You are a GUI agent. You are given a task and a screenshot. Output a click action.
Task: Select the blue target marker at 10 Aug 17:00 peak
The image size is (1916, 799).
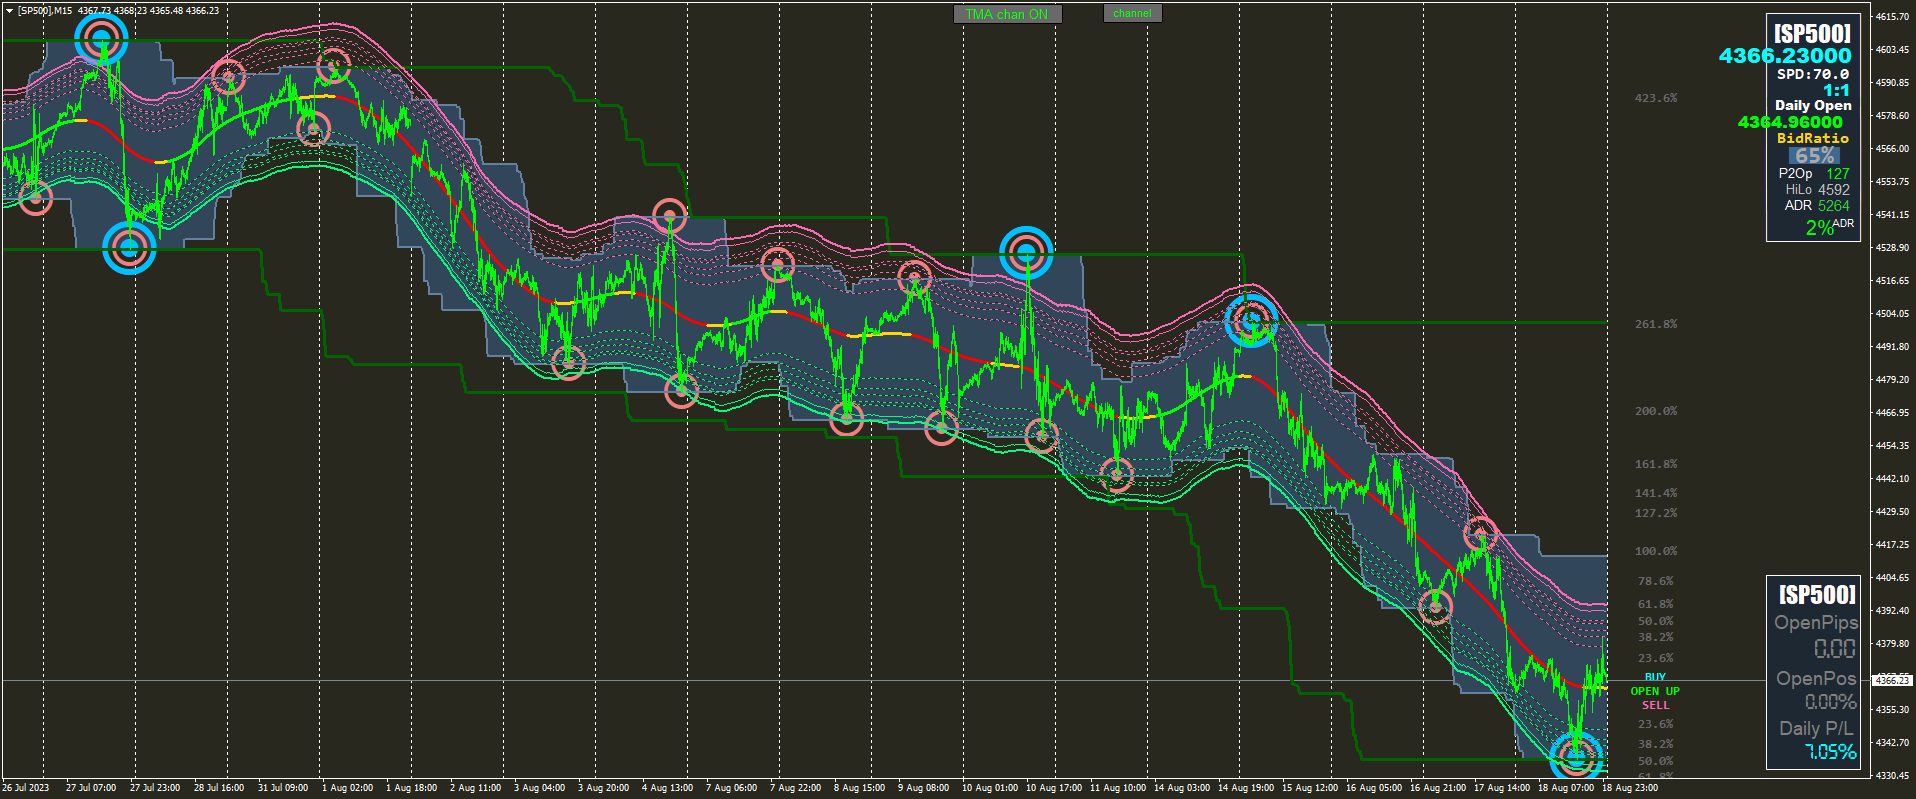click(1027, 252)
